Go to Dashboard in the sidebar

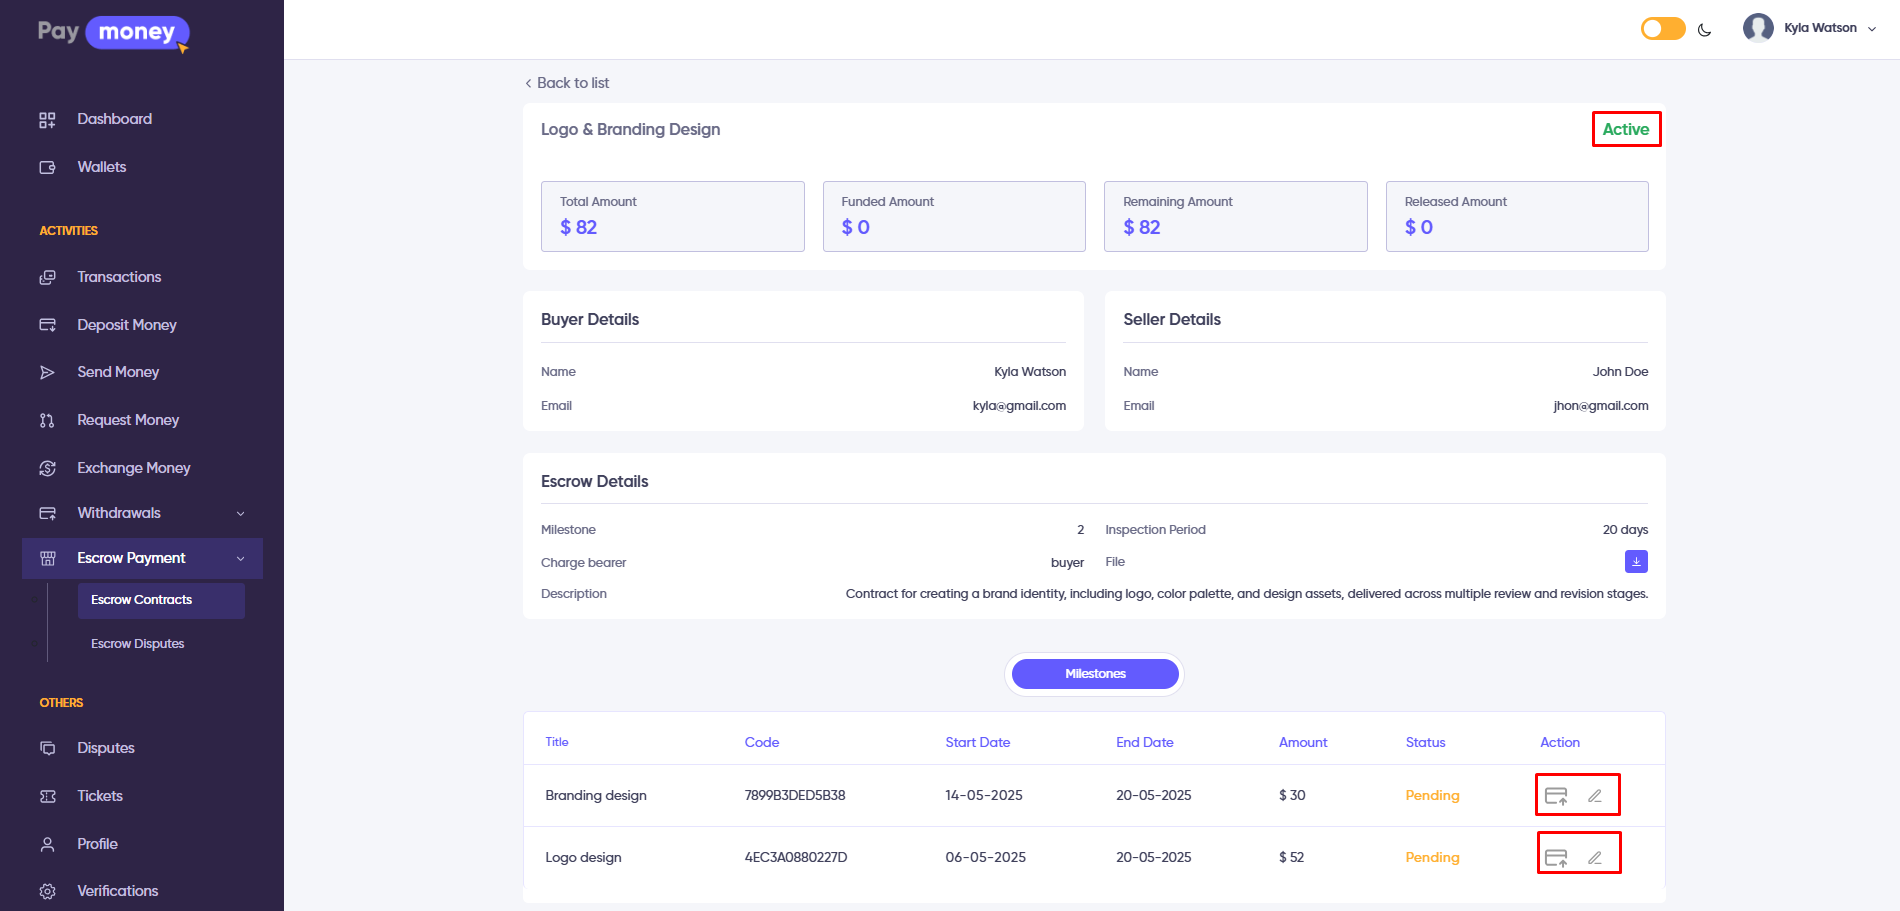[x=115, y=119]
